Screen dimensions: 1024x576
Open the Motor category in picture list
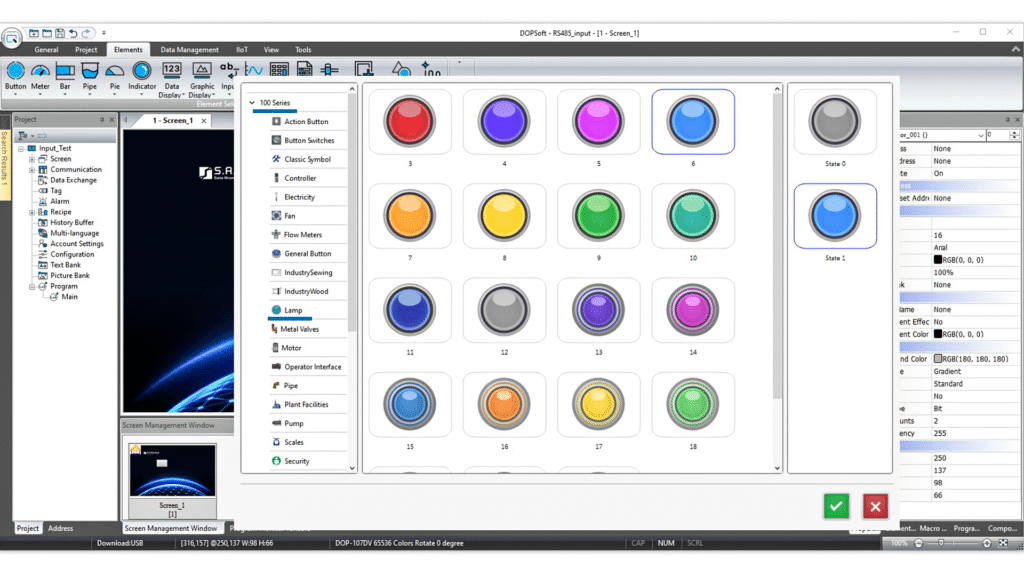[291, 348]
